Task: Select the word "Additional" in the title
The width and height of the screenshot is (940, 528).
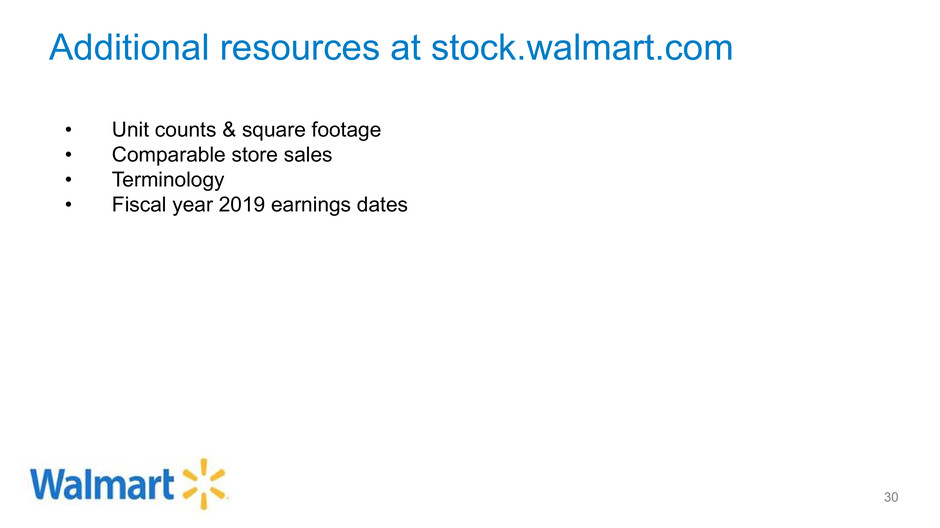Action: click(129, 48)
